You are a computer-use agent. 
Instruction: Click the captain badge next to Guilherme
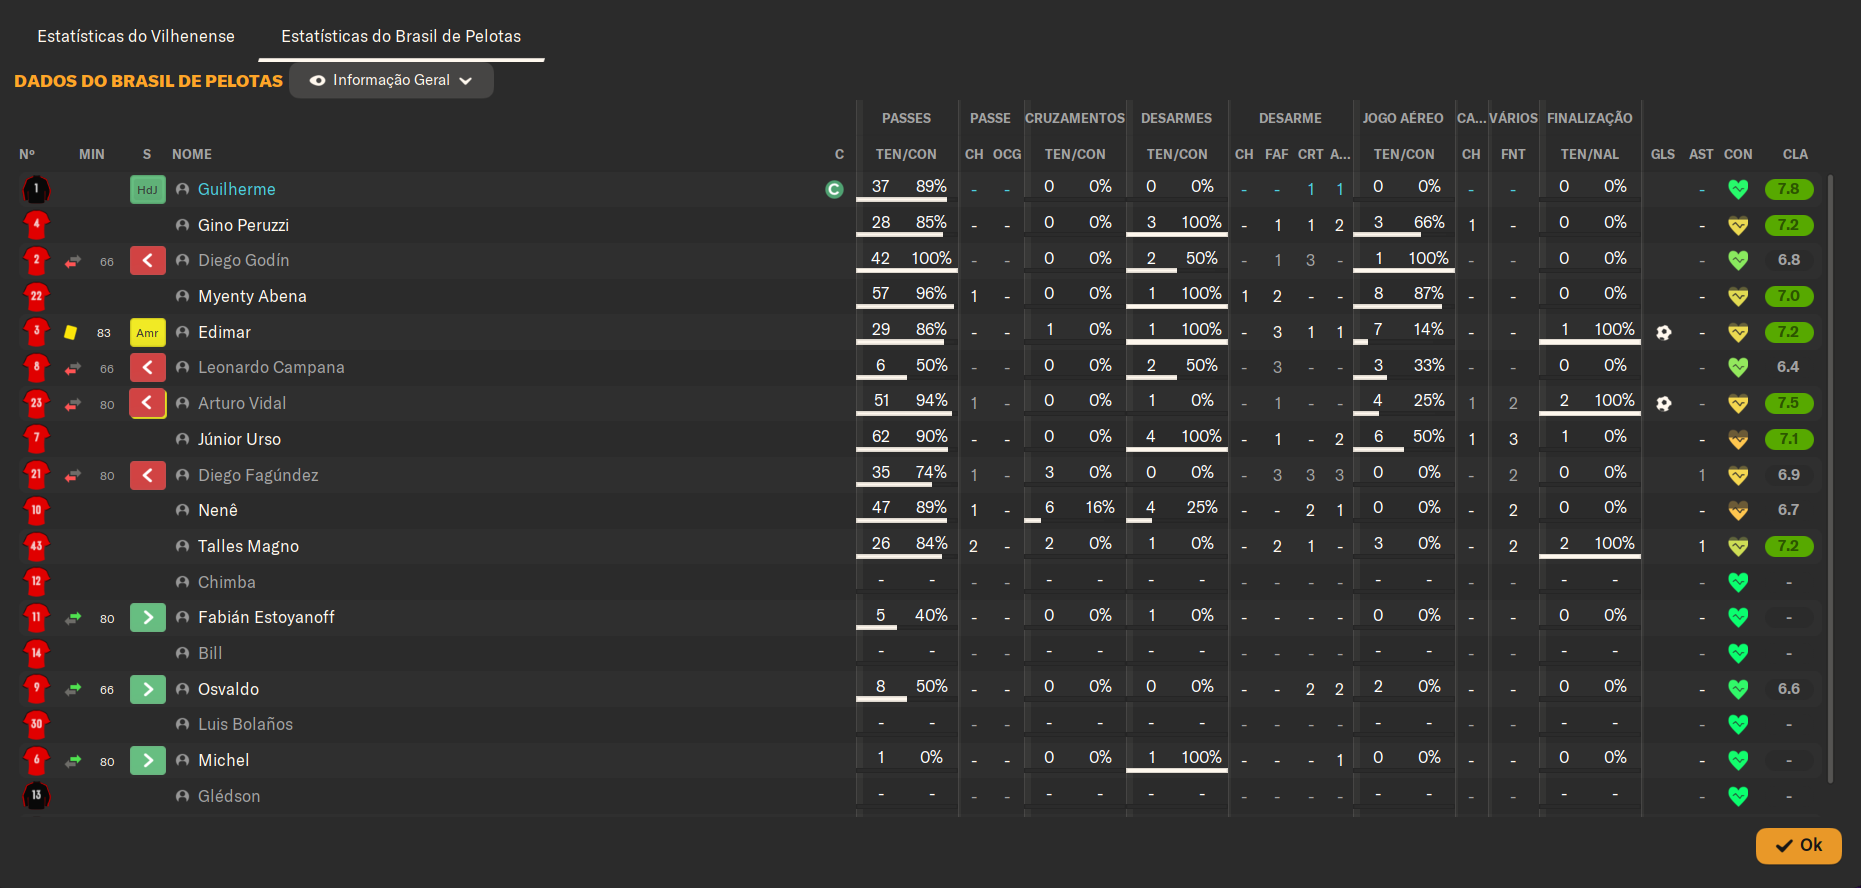point(834,189)
